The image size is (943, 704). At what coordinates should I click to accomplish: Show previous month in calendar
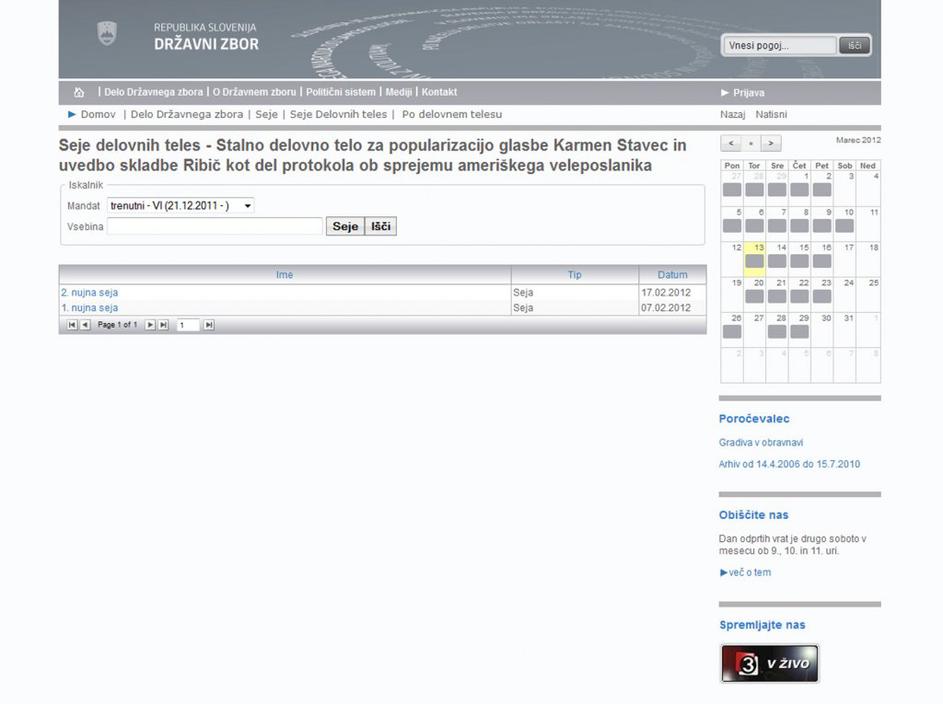(731, 143)
